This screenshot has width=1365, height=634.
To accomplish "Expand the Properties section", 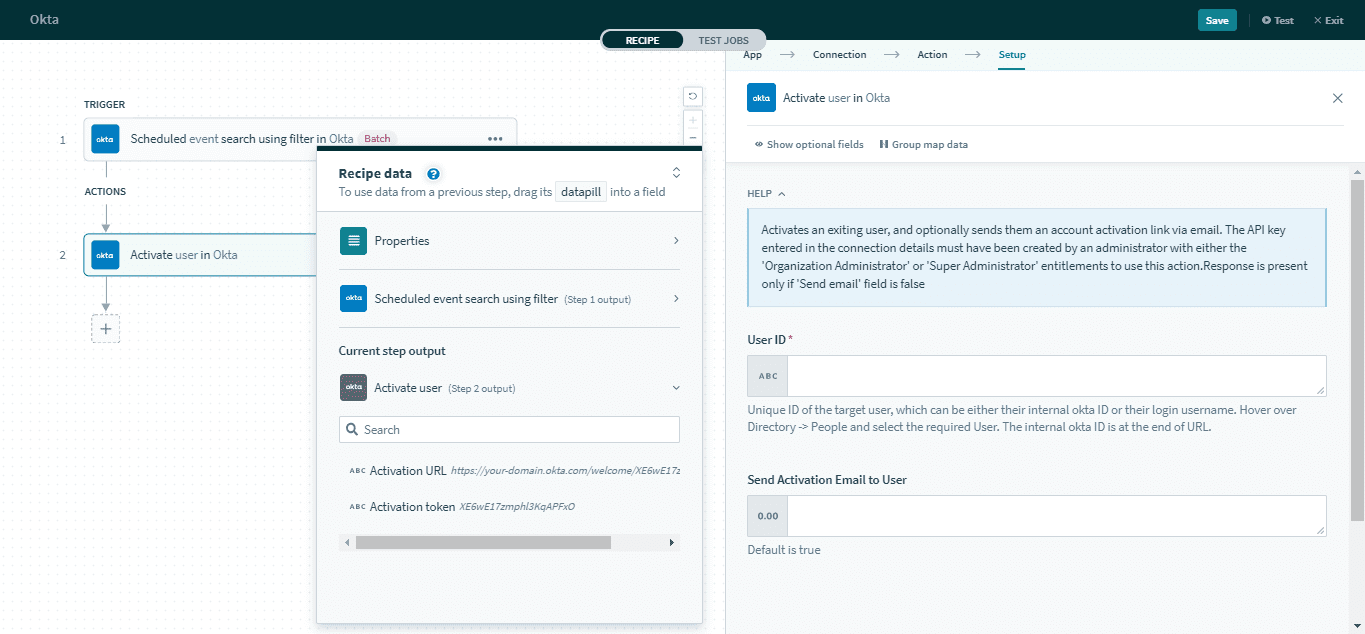I will 676,241.
